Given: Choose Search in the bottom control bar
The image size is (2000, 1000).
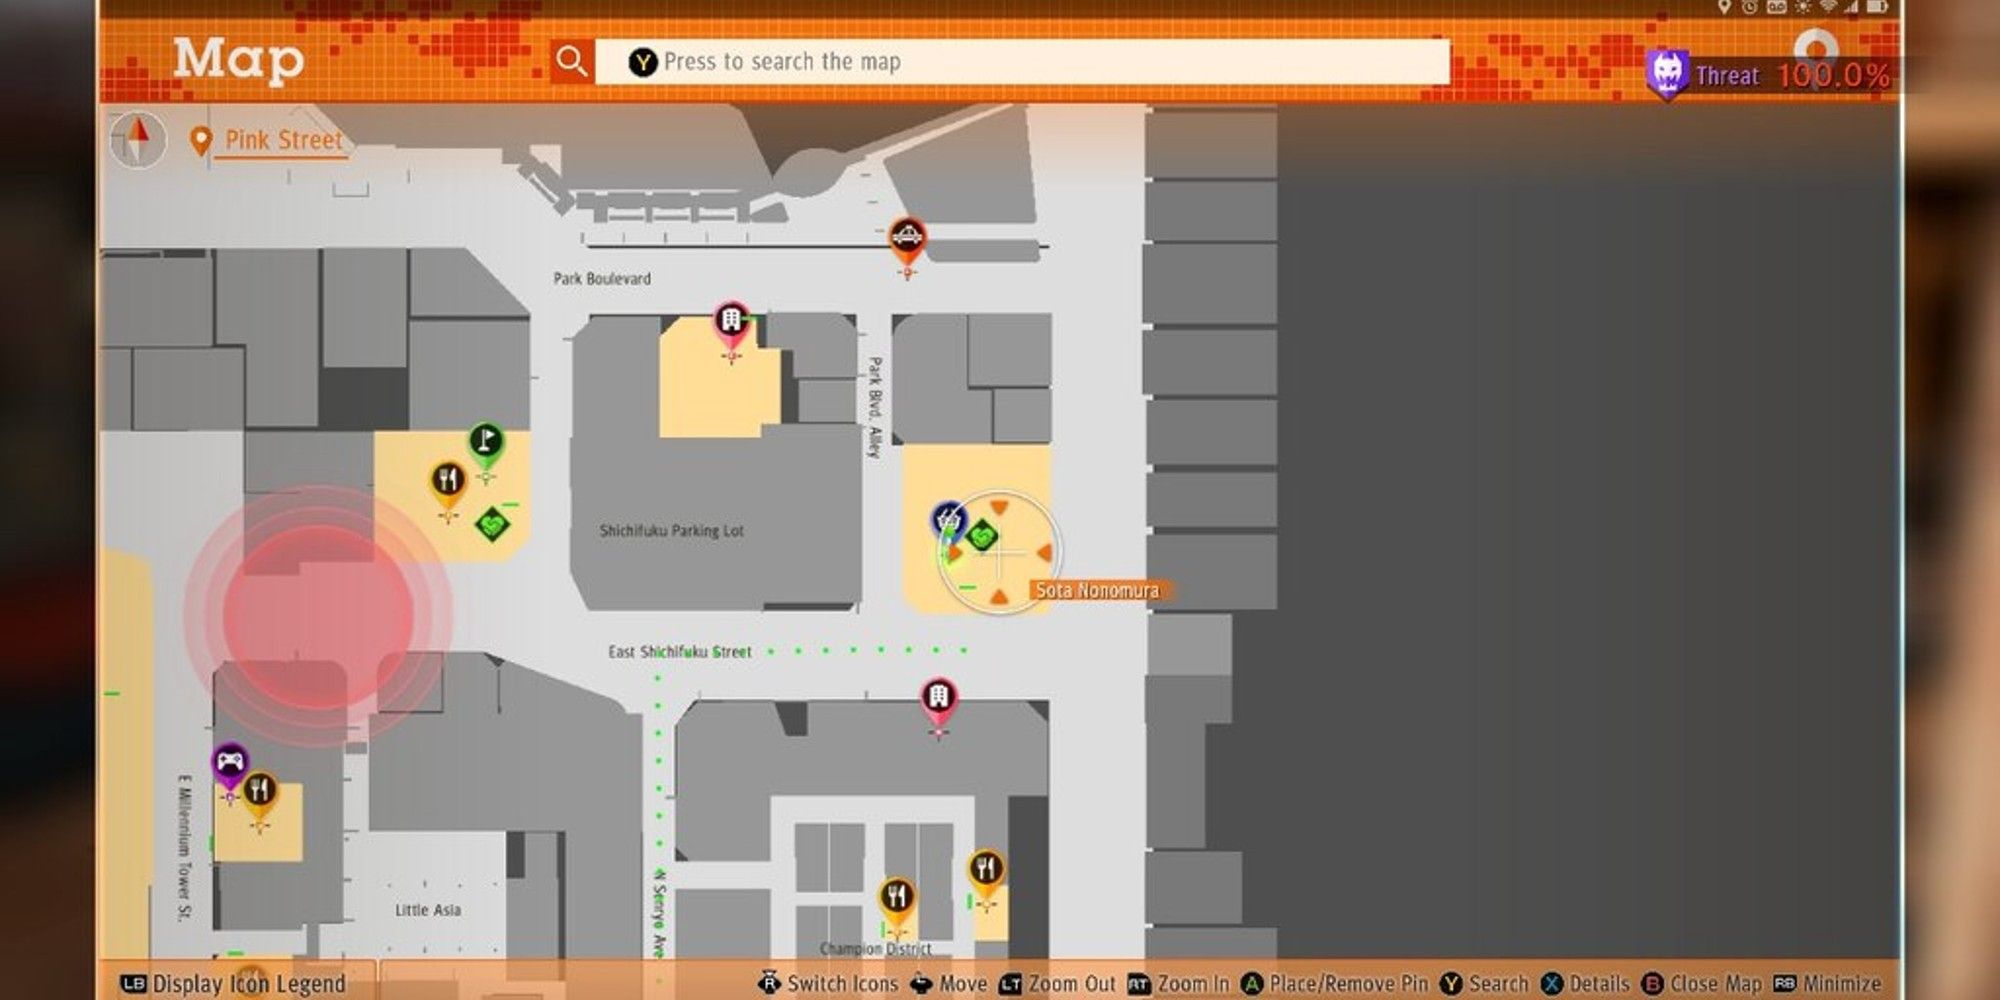Looking at the screenshot, I should 1485,984.
